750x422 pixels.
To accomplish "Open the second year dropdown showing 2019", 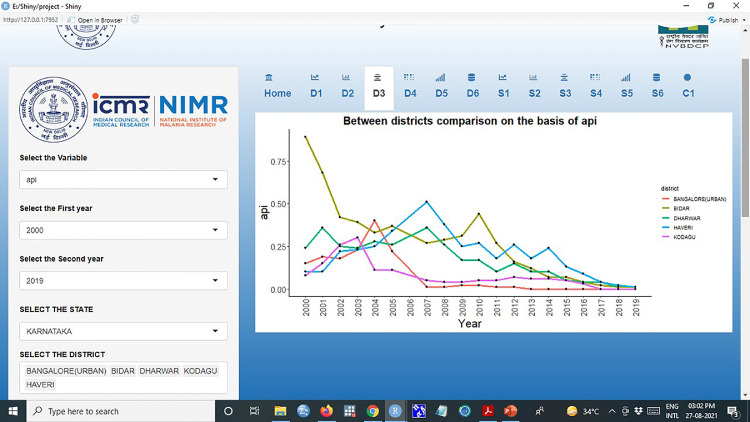I will point(123,282).
